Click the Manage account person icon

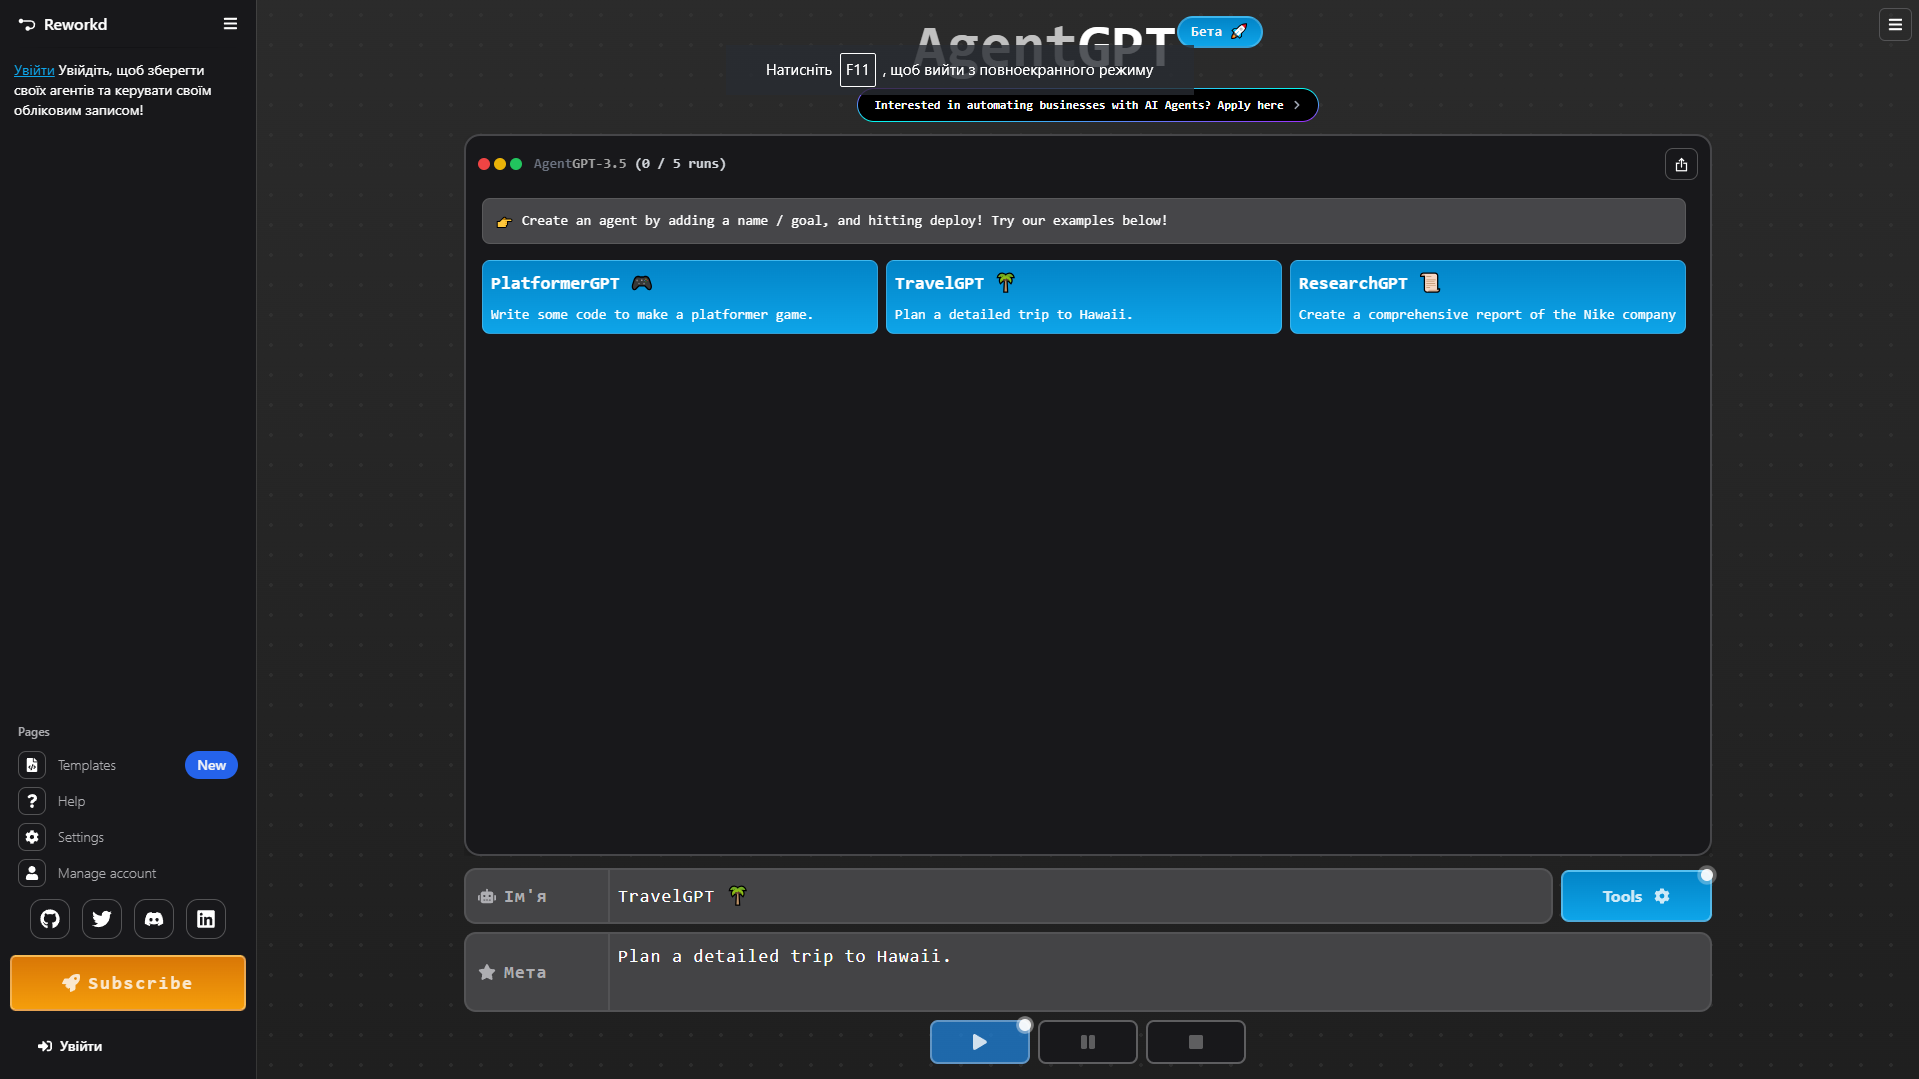click(x=32, y=873)
